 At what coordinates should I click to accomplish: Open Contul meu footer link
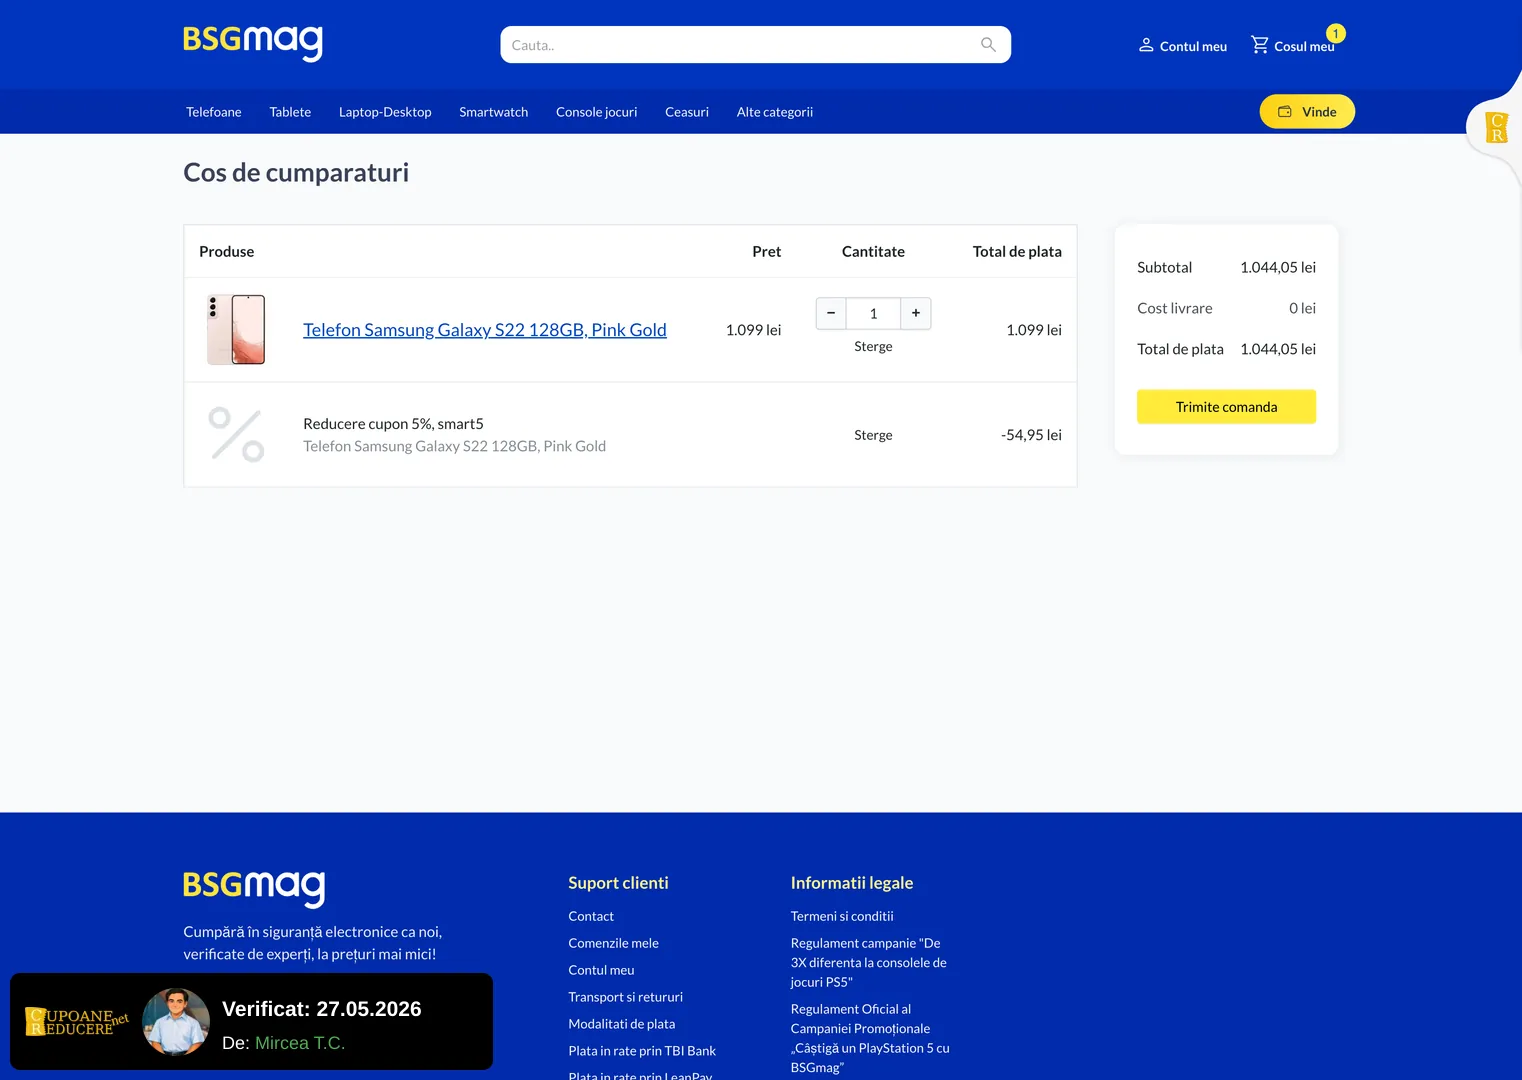pyautogui.click(x=601, y=970)
